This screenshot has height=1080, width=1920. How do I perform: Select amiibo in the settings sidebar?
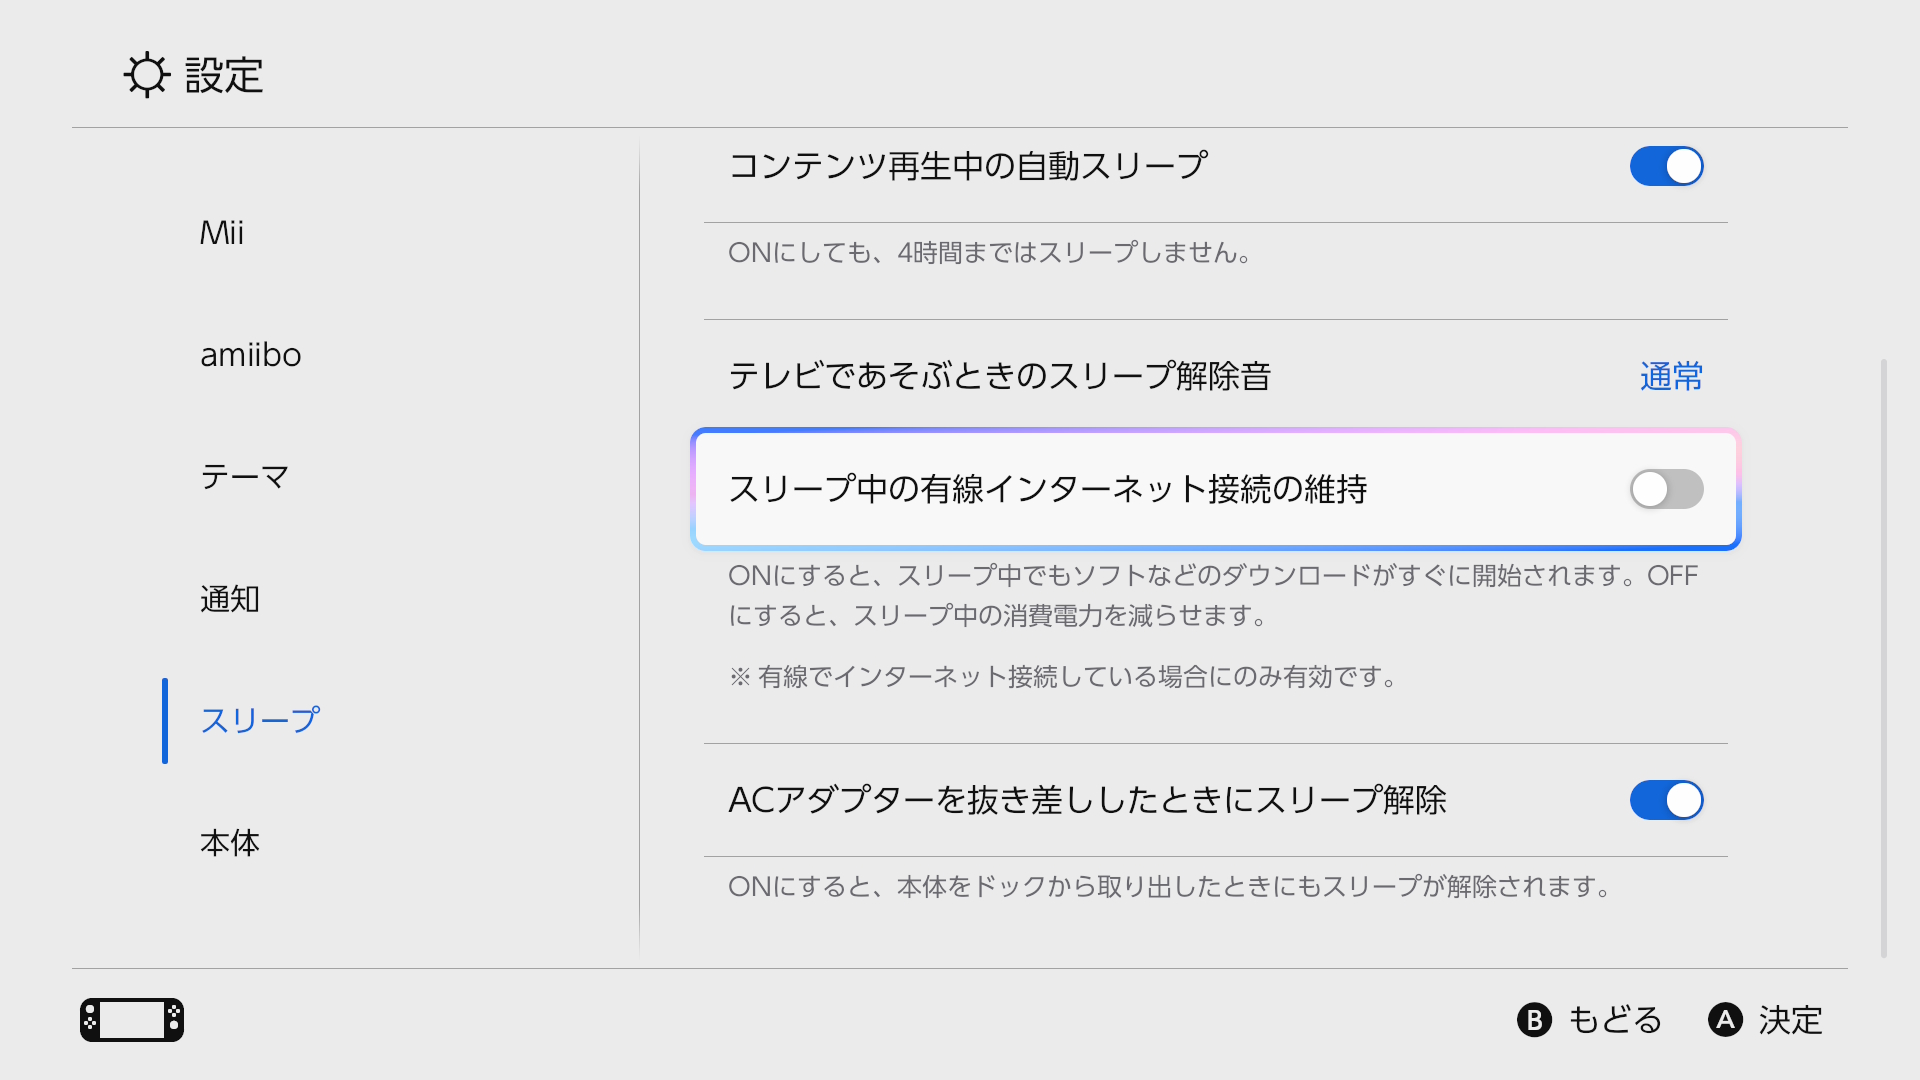(x=251, y=355)
